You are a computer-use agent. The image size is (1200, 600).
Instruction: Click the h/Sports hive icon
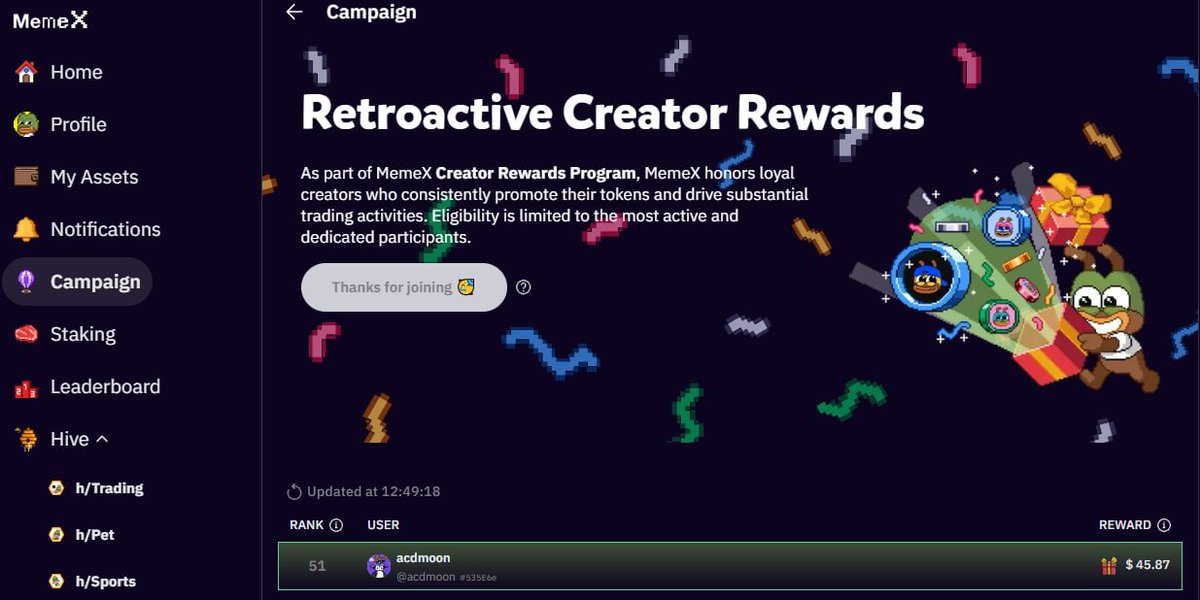click(x=57, y=581)
